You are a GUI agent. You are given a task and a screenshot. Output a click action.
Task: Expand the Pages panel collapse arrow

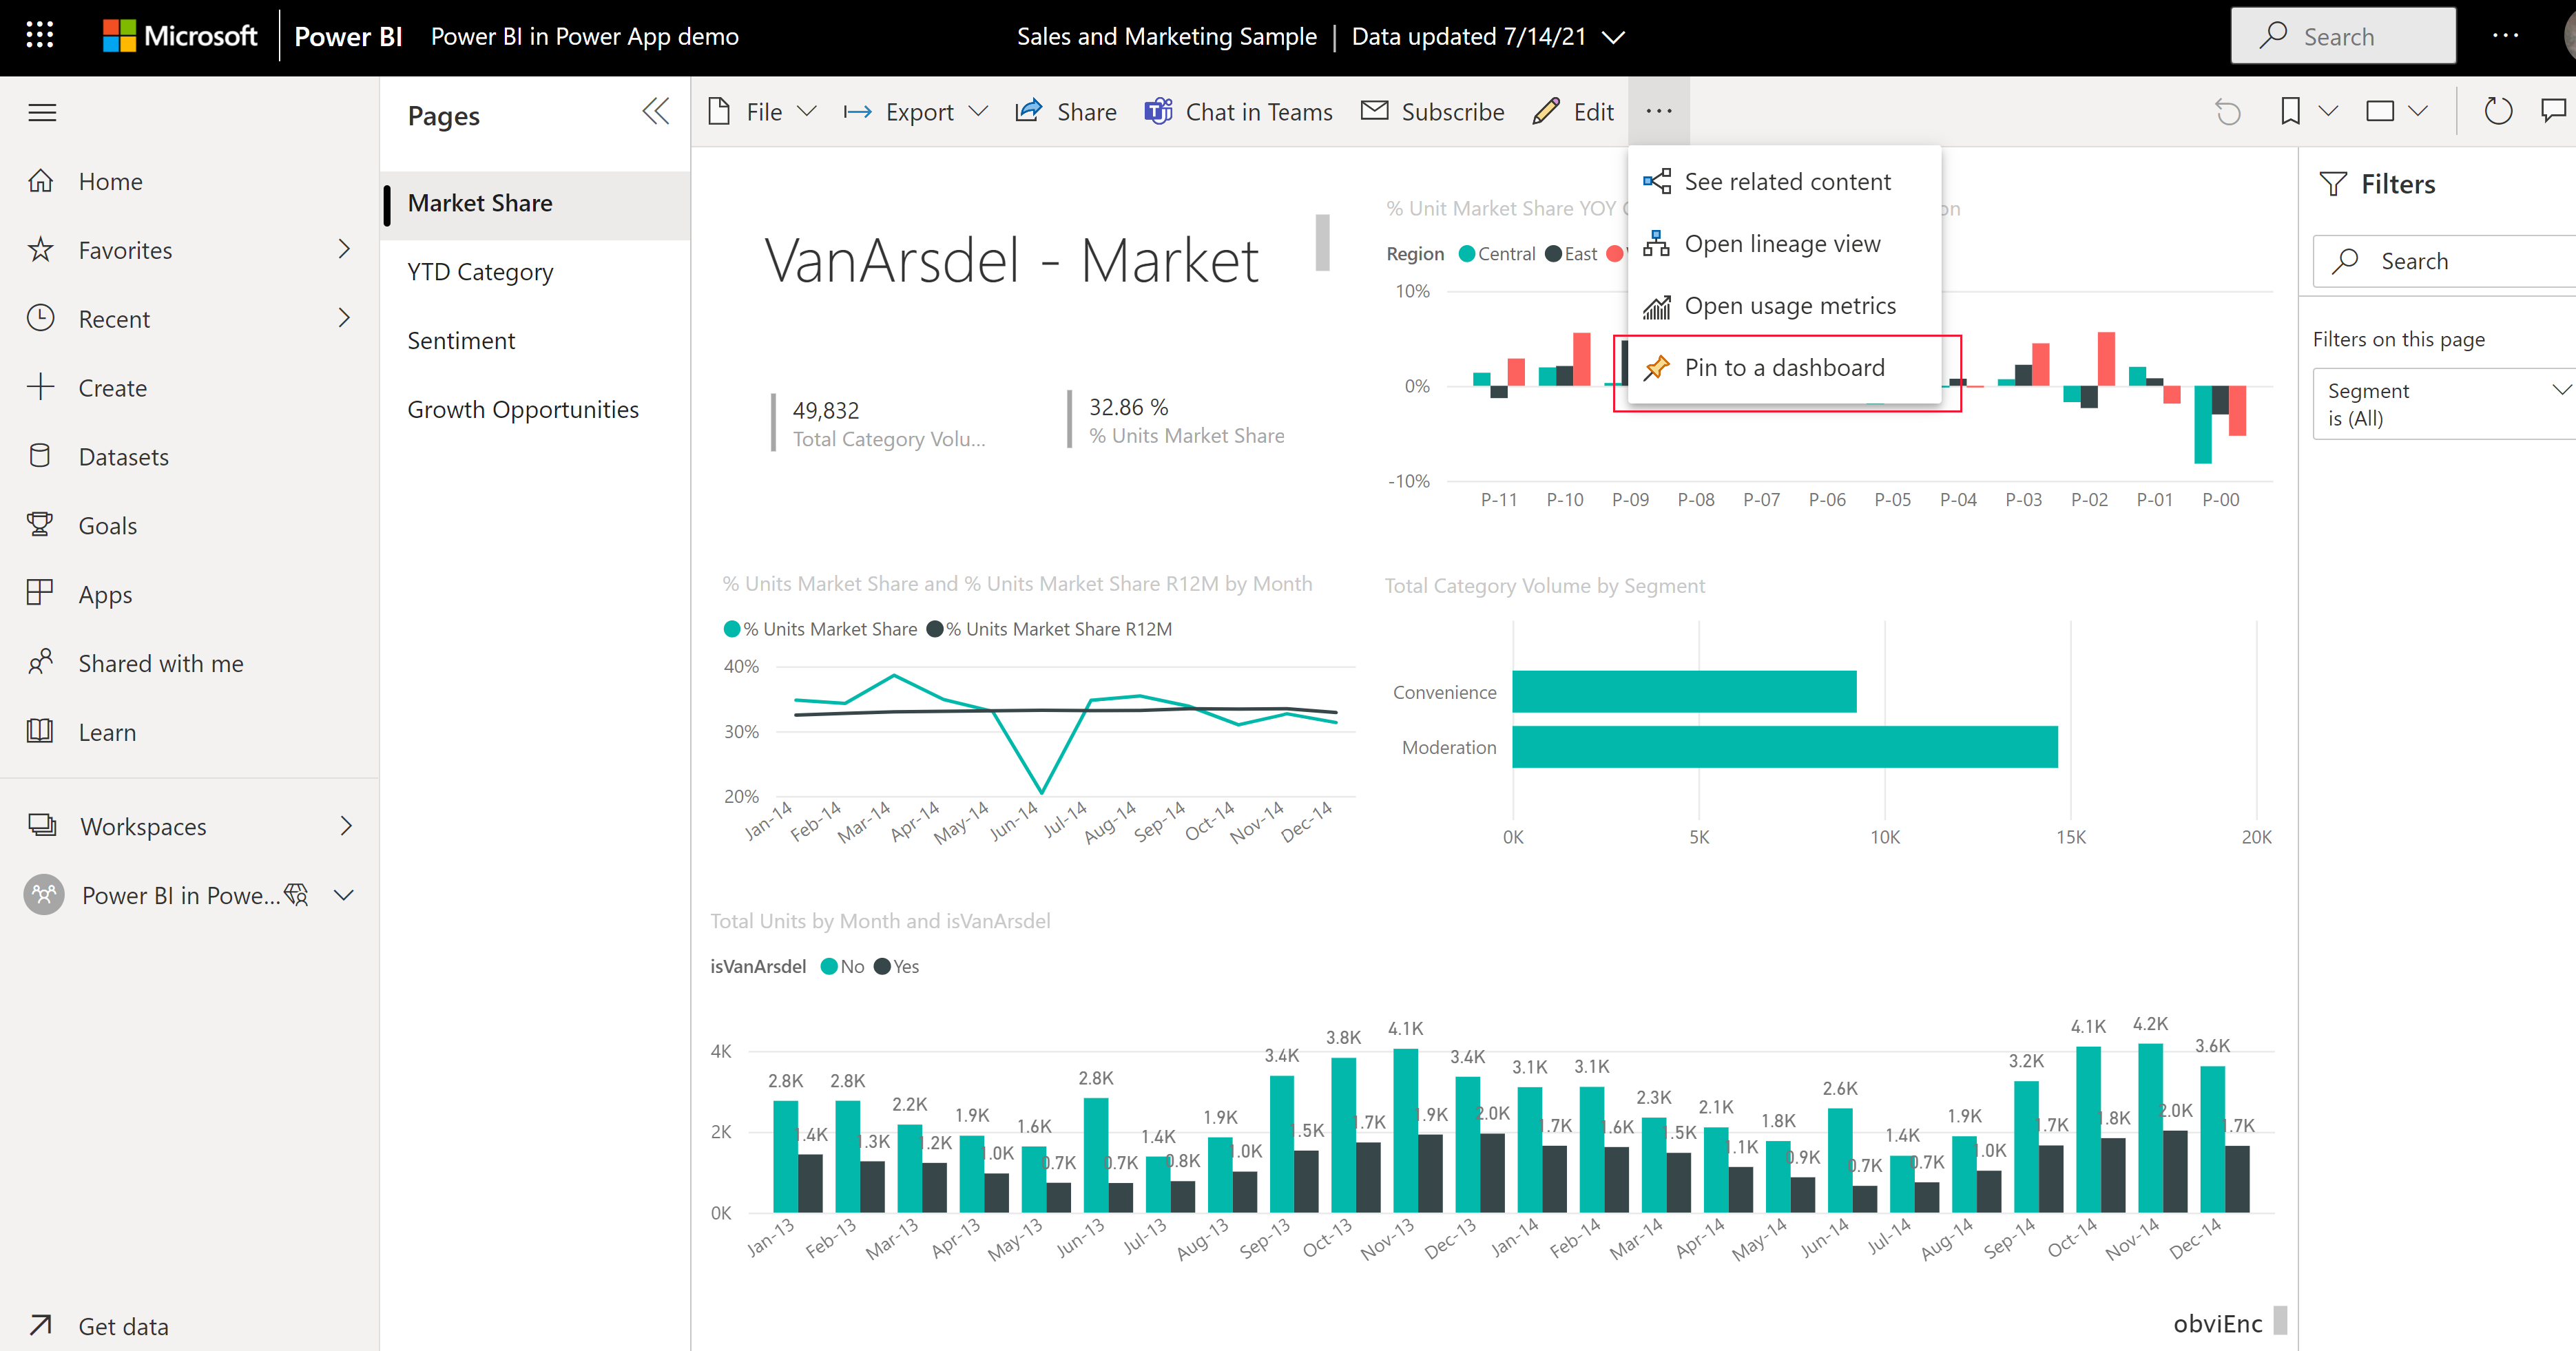654,111
